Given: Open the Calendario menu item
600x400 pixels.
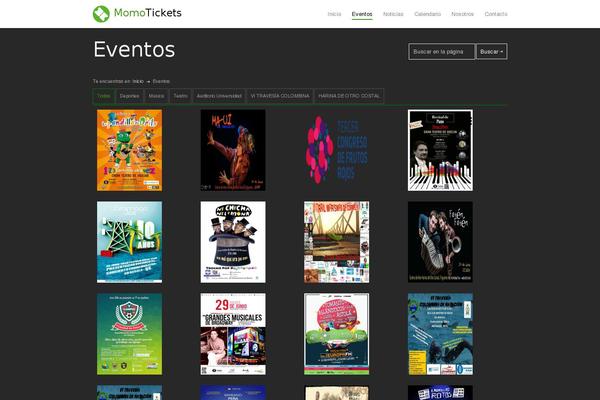Looking at the screenshot, I should 427,14.
